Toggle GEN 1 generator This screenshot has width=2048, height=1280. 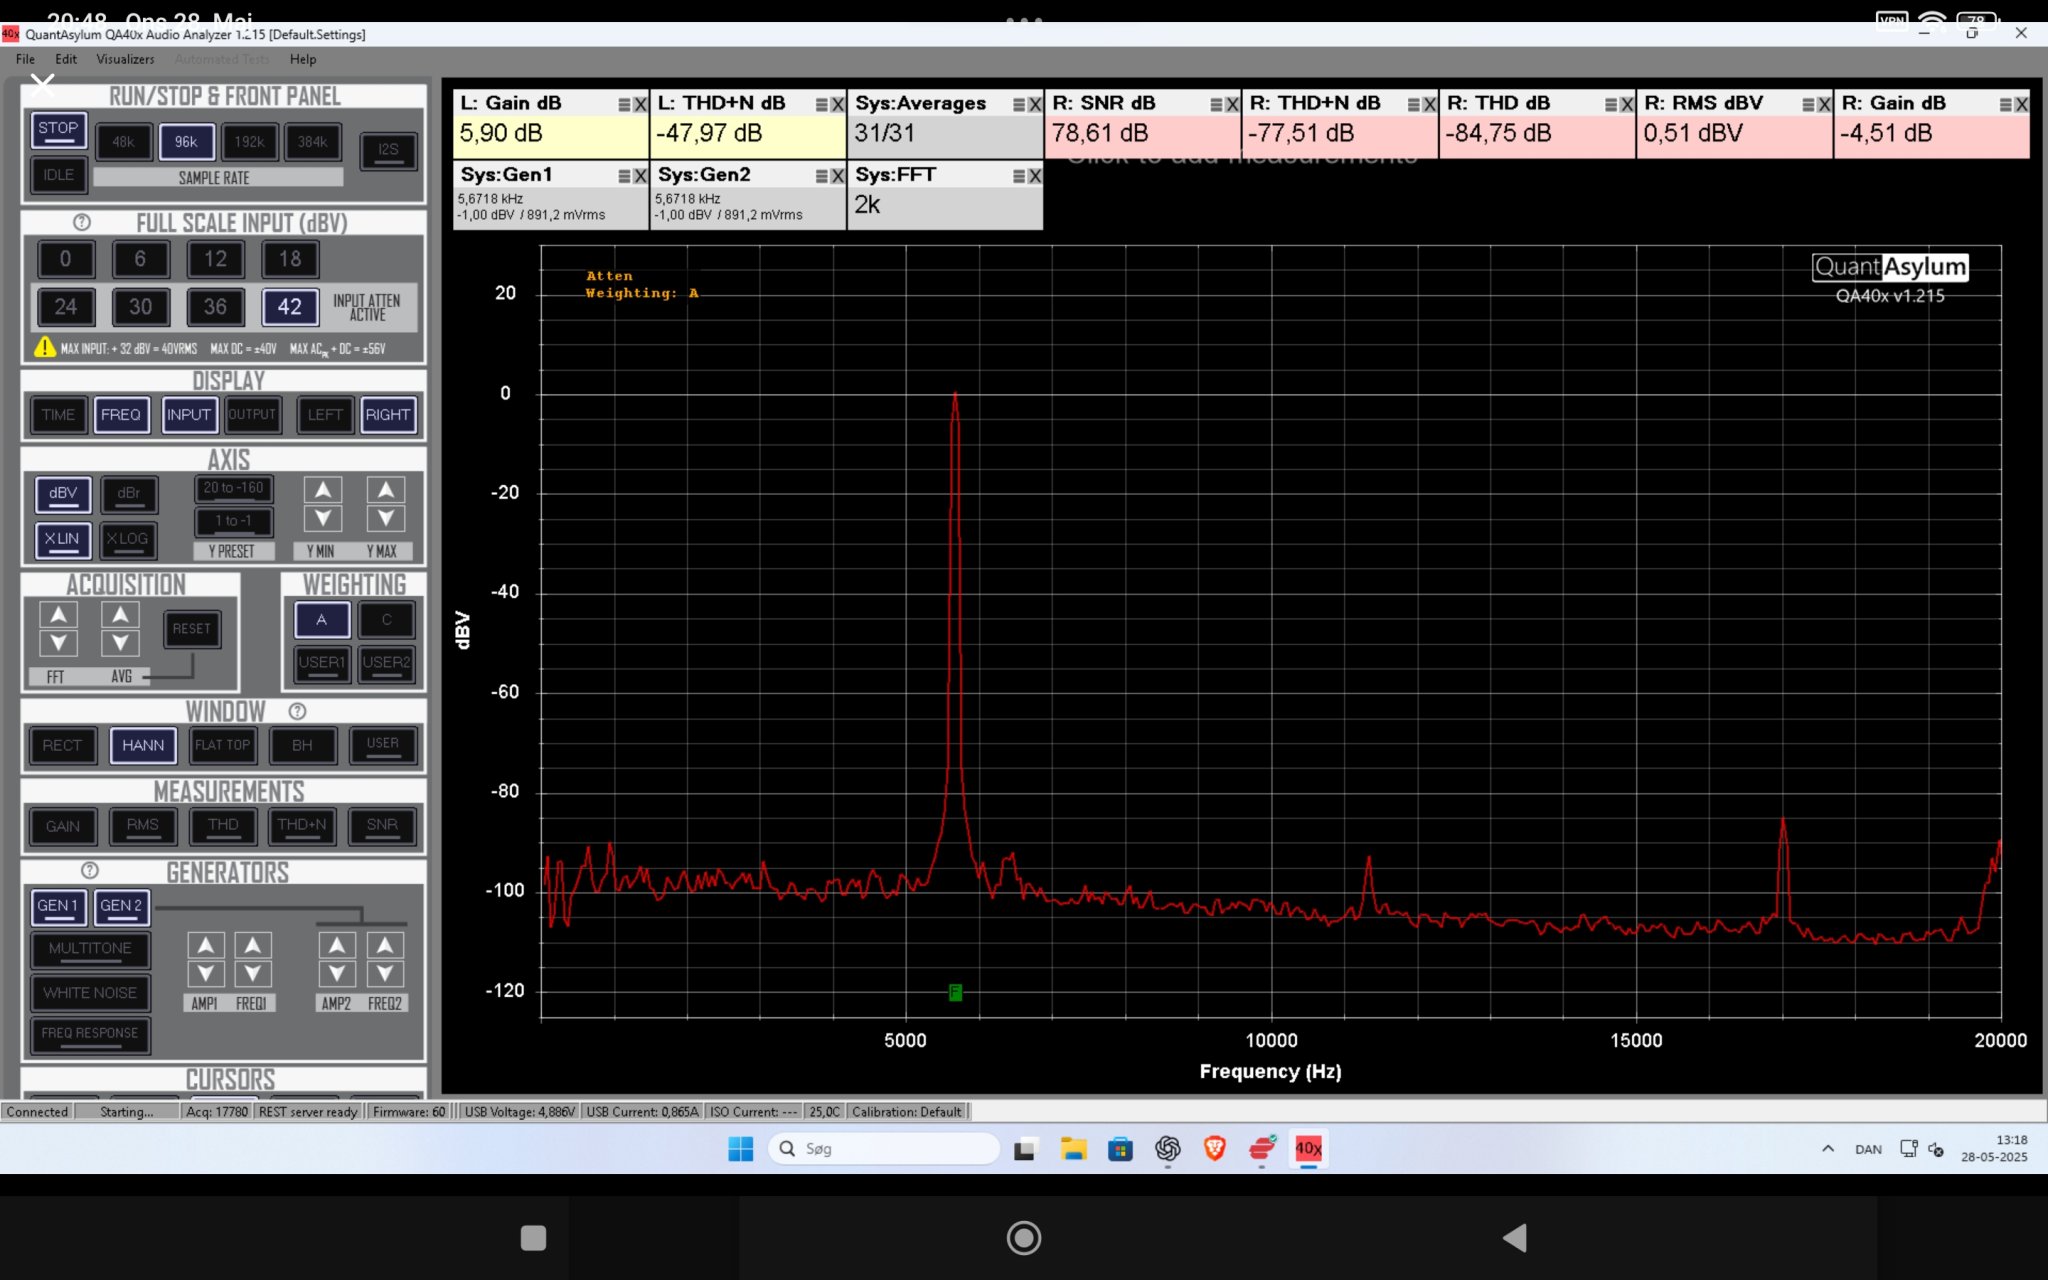58,906
